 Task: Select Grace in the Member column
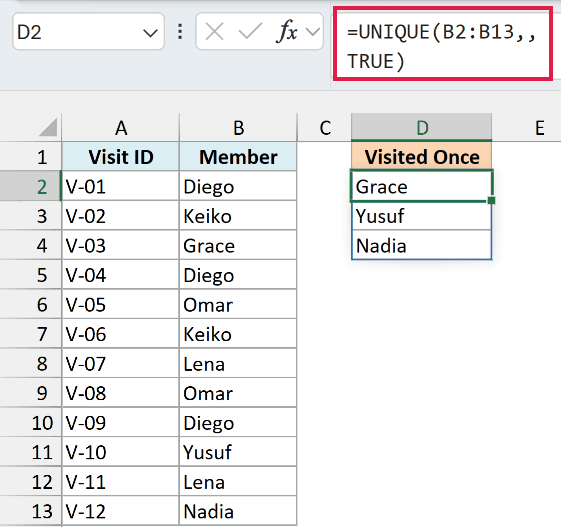point(238,245)
